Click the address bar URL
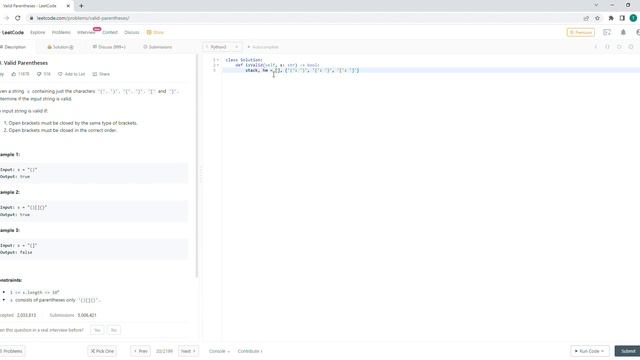 click(x=83, y=18)
